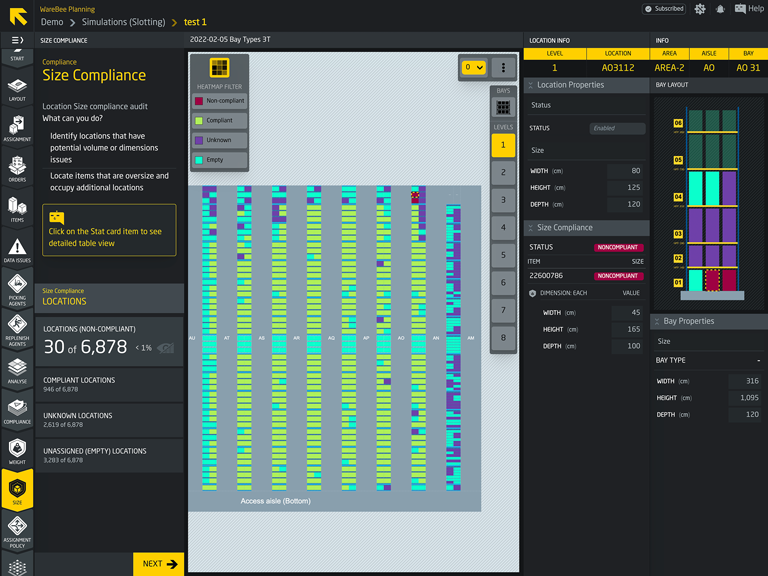Image resolution: width=768 pixels, height=576 pixels.
Task: Open the settings gear icon in header
Action: [700, 9]
